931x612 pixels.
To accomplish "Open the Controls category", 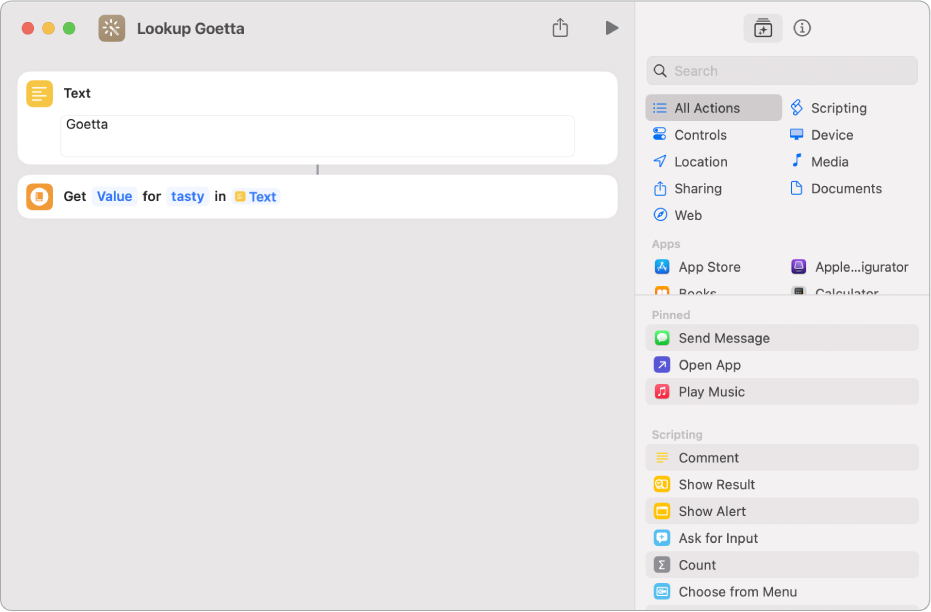I will (x=699, y=135).
